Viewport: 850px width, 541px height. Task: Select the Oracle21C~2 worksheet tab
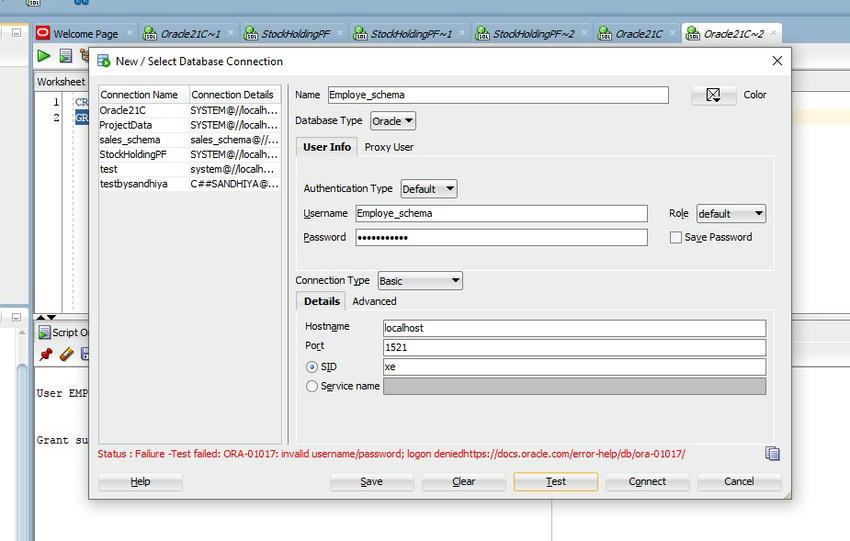click(x=733, y=34)
